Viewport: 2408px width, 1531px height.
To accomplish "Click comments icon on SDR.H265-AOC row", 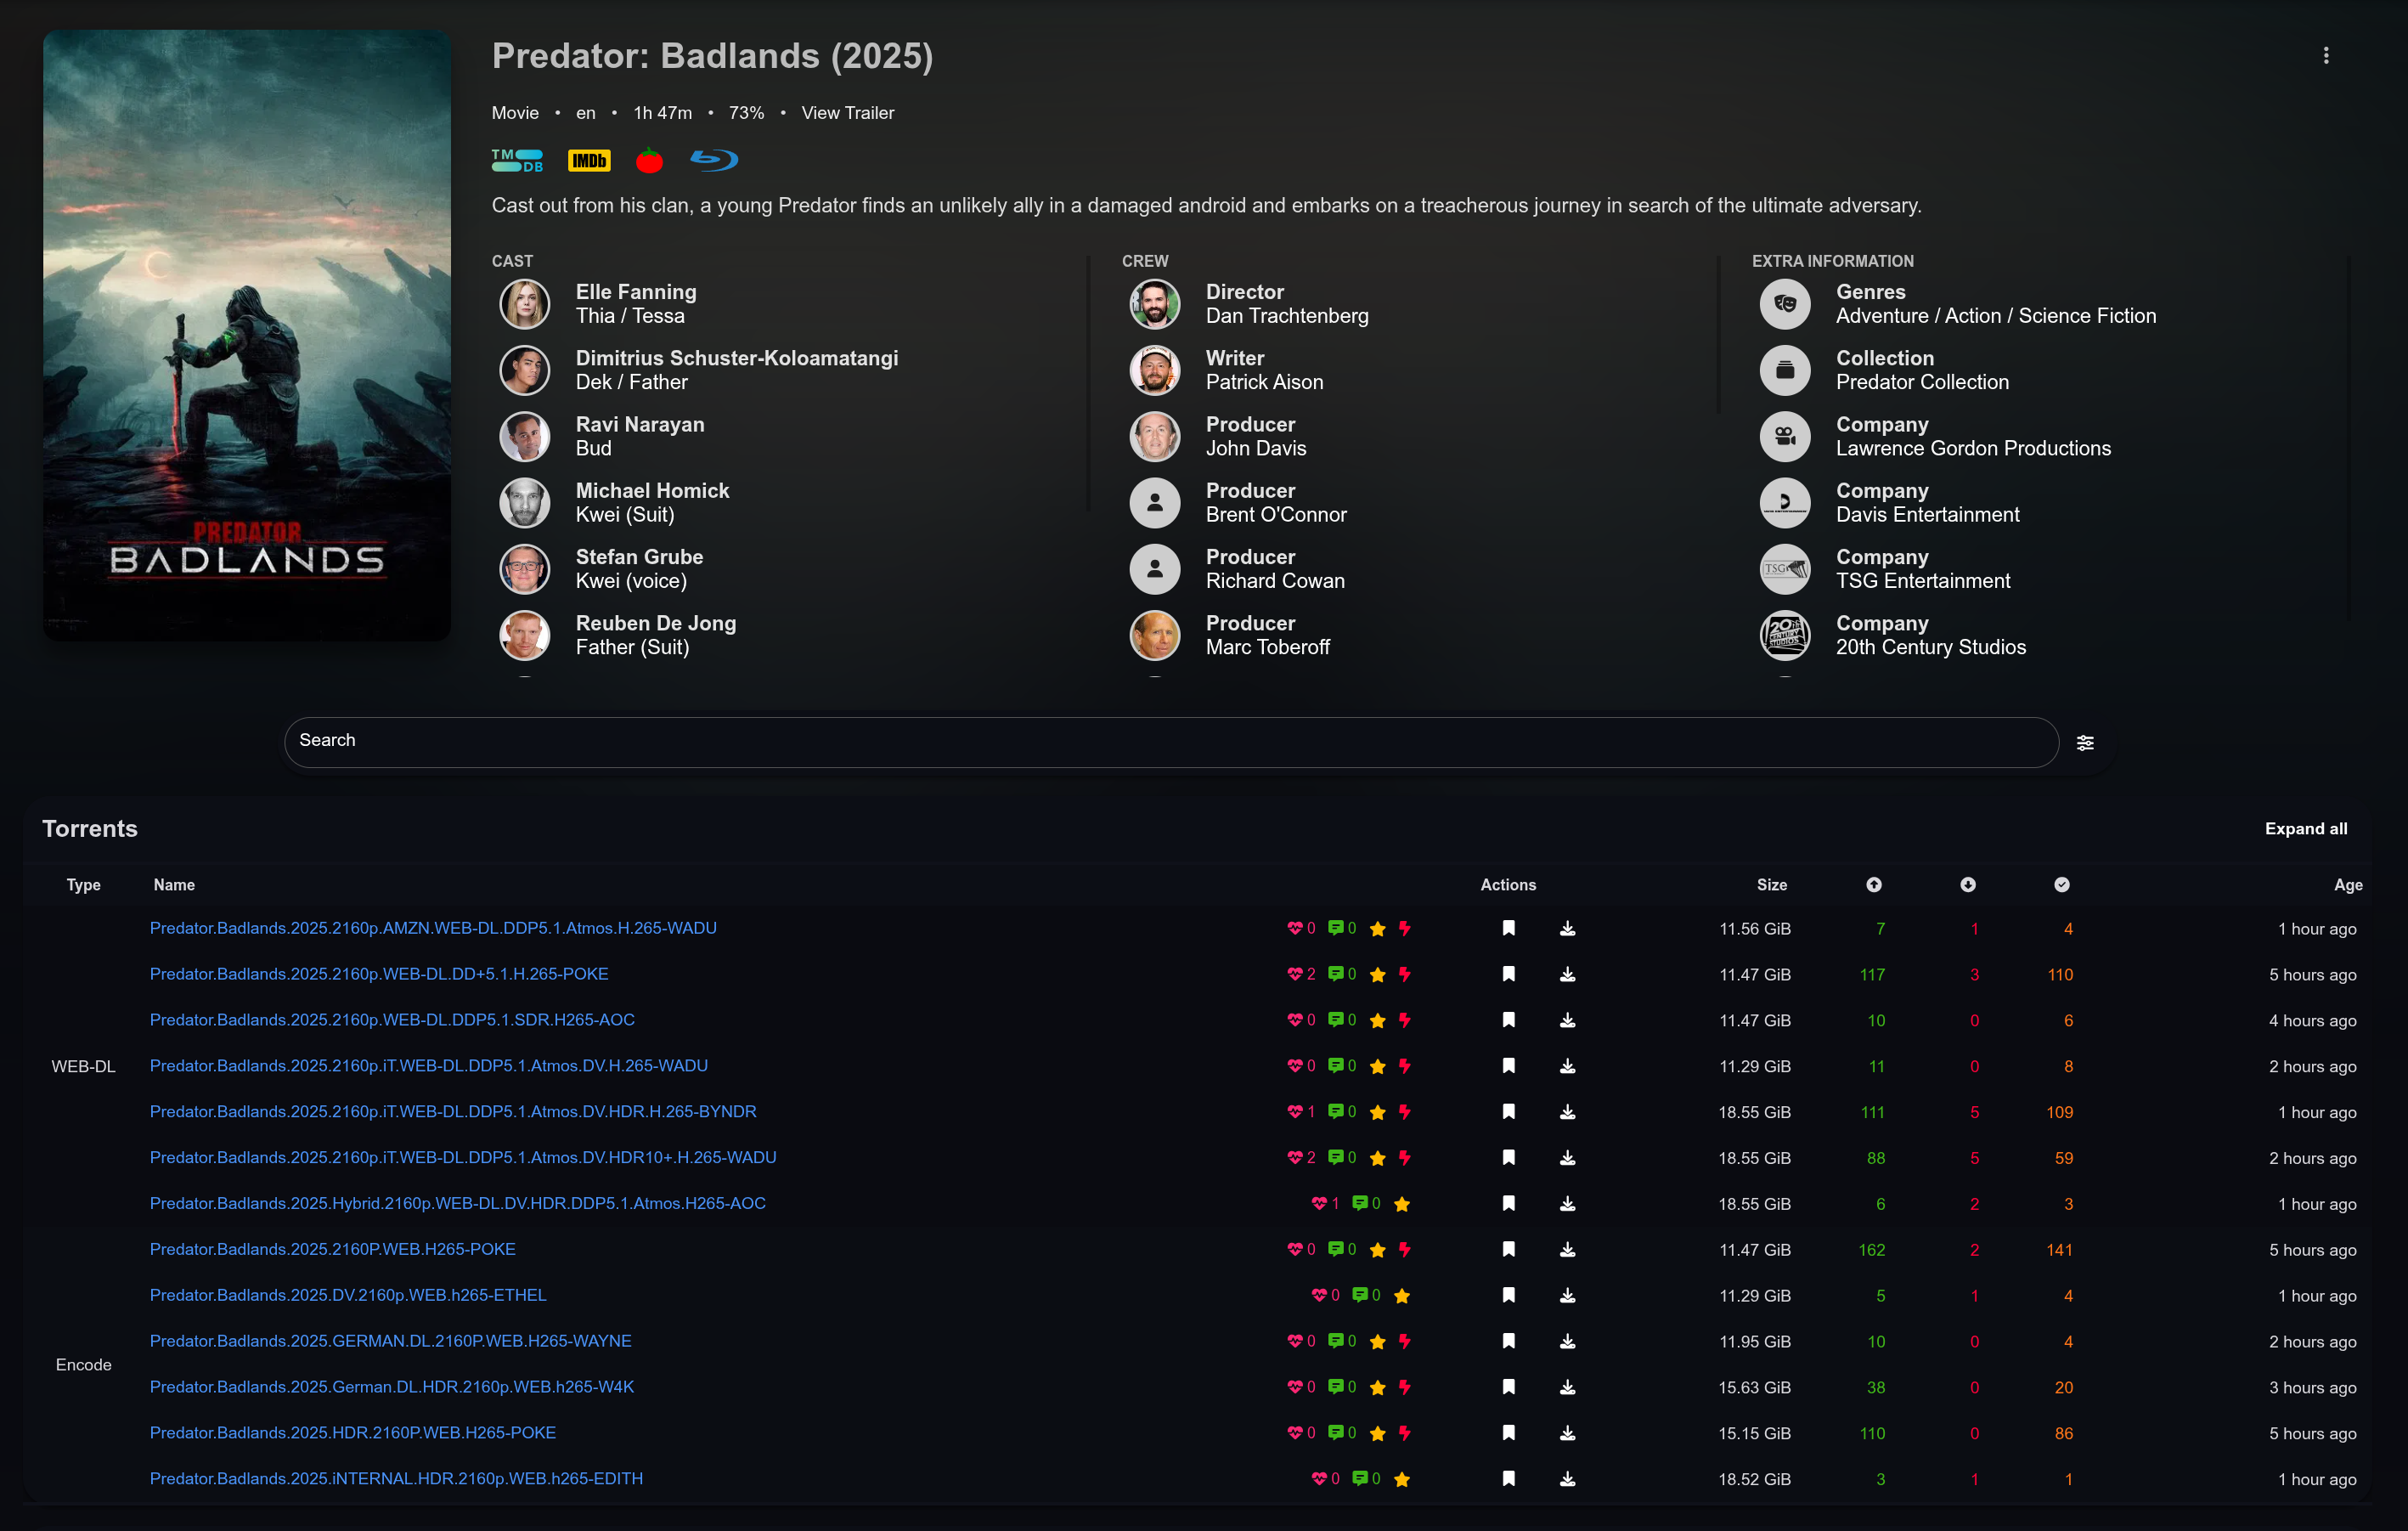I will [1335, 1020].
